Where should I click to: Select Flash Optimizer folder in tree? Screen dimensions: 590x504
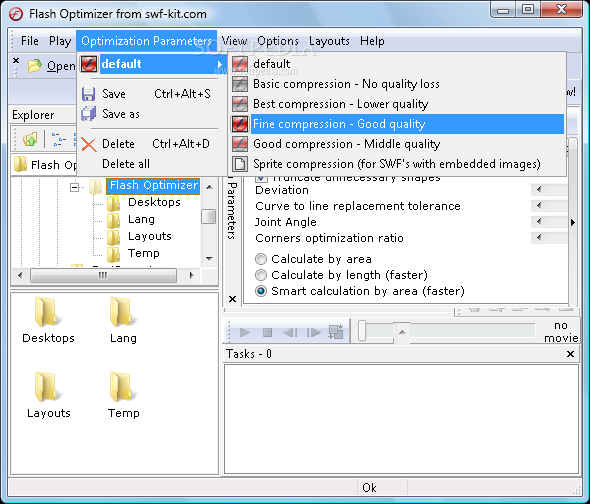tap(153, 185)
